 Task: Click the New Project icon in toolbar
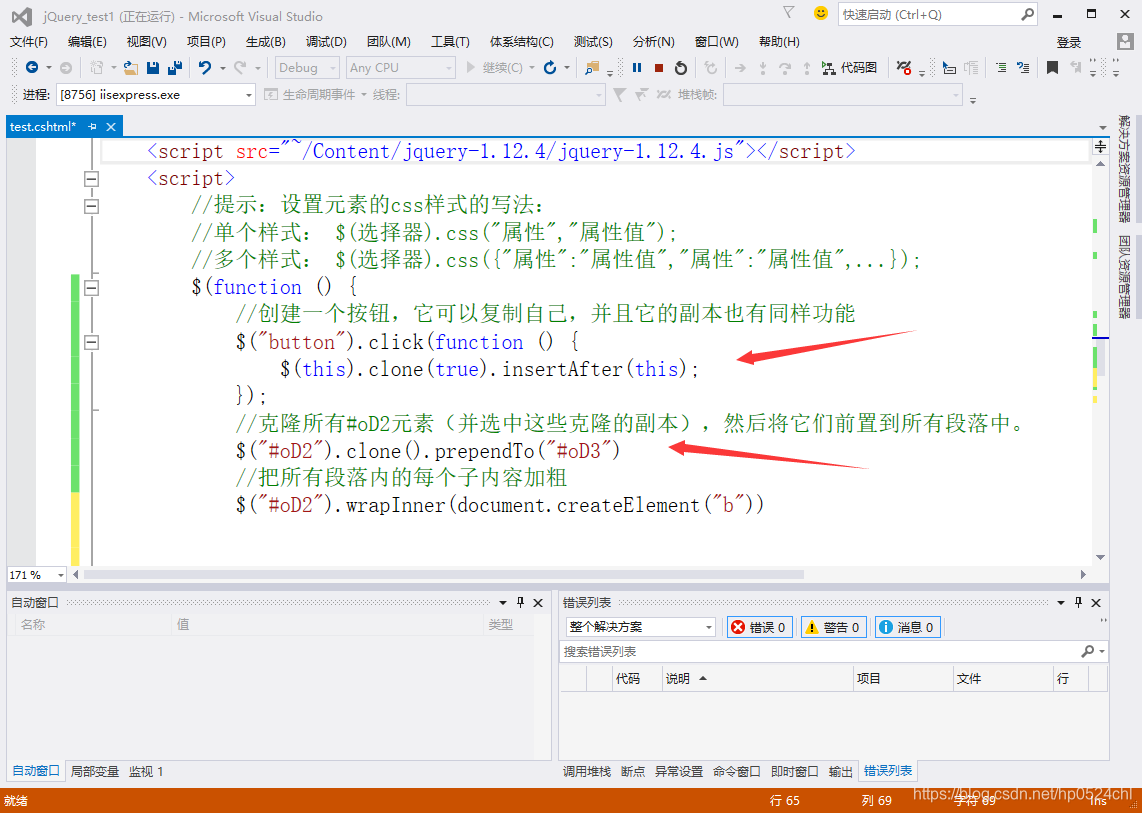click(96, 68)
